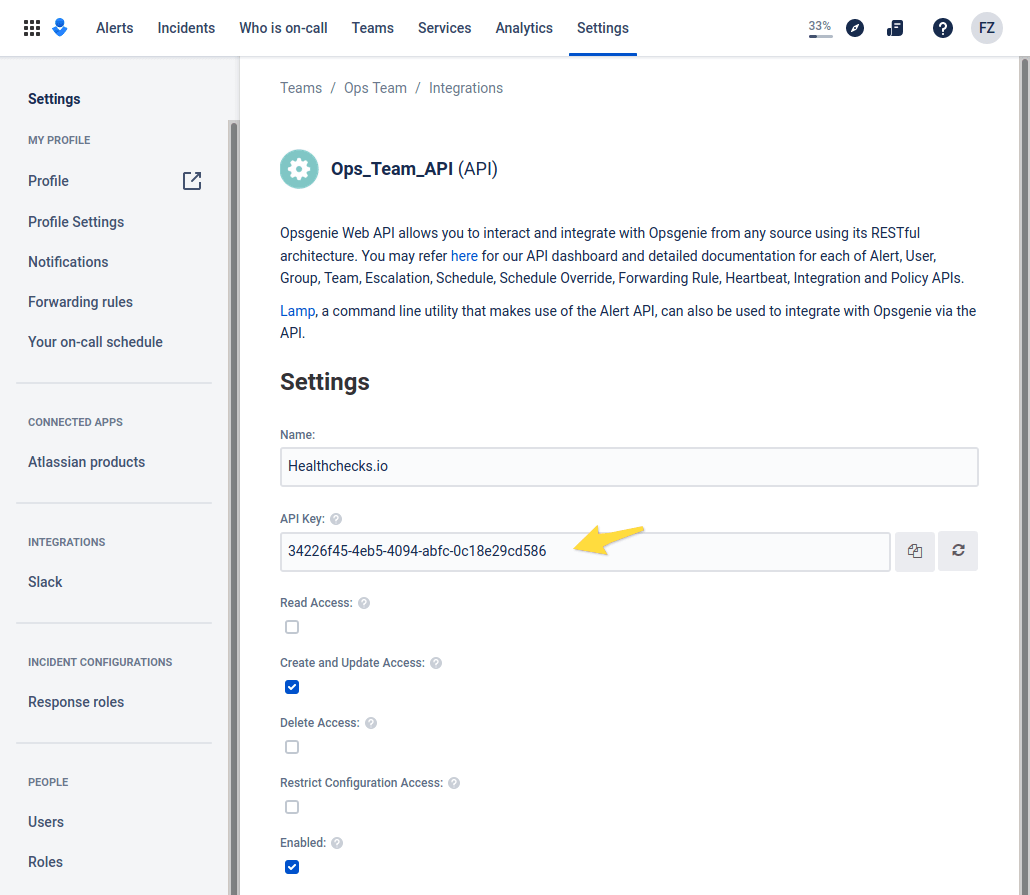Go to Ops Team breadcrumb
This screenshot has height=895, width=1030.
(375, 88)
